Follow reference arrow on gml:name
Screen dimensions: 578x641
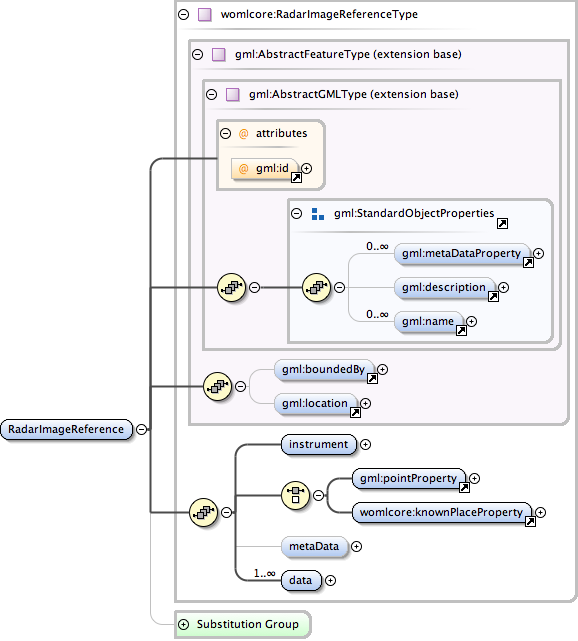461,331
